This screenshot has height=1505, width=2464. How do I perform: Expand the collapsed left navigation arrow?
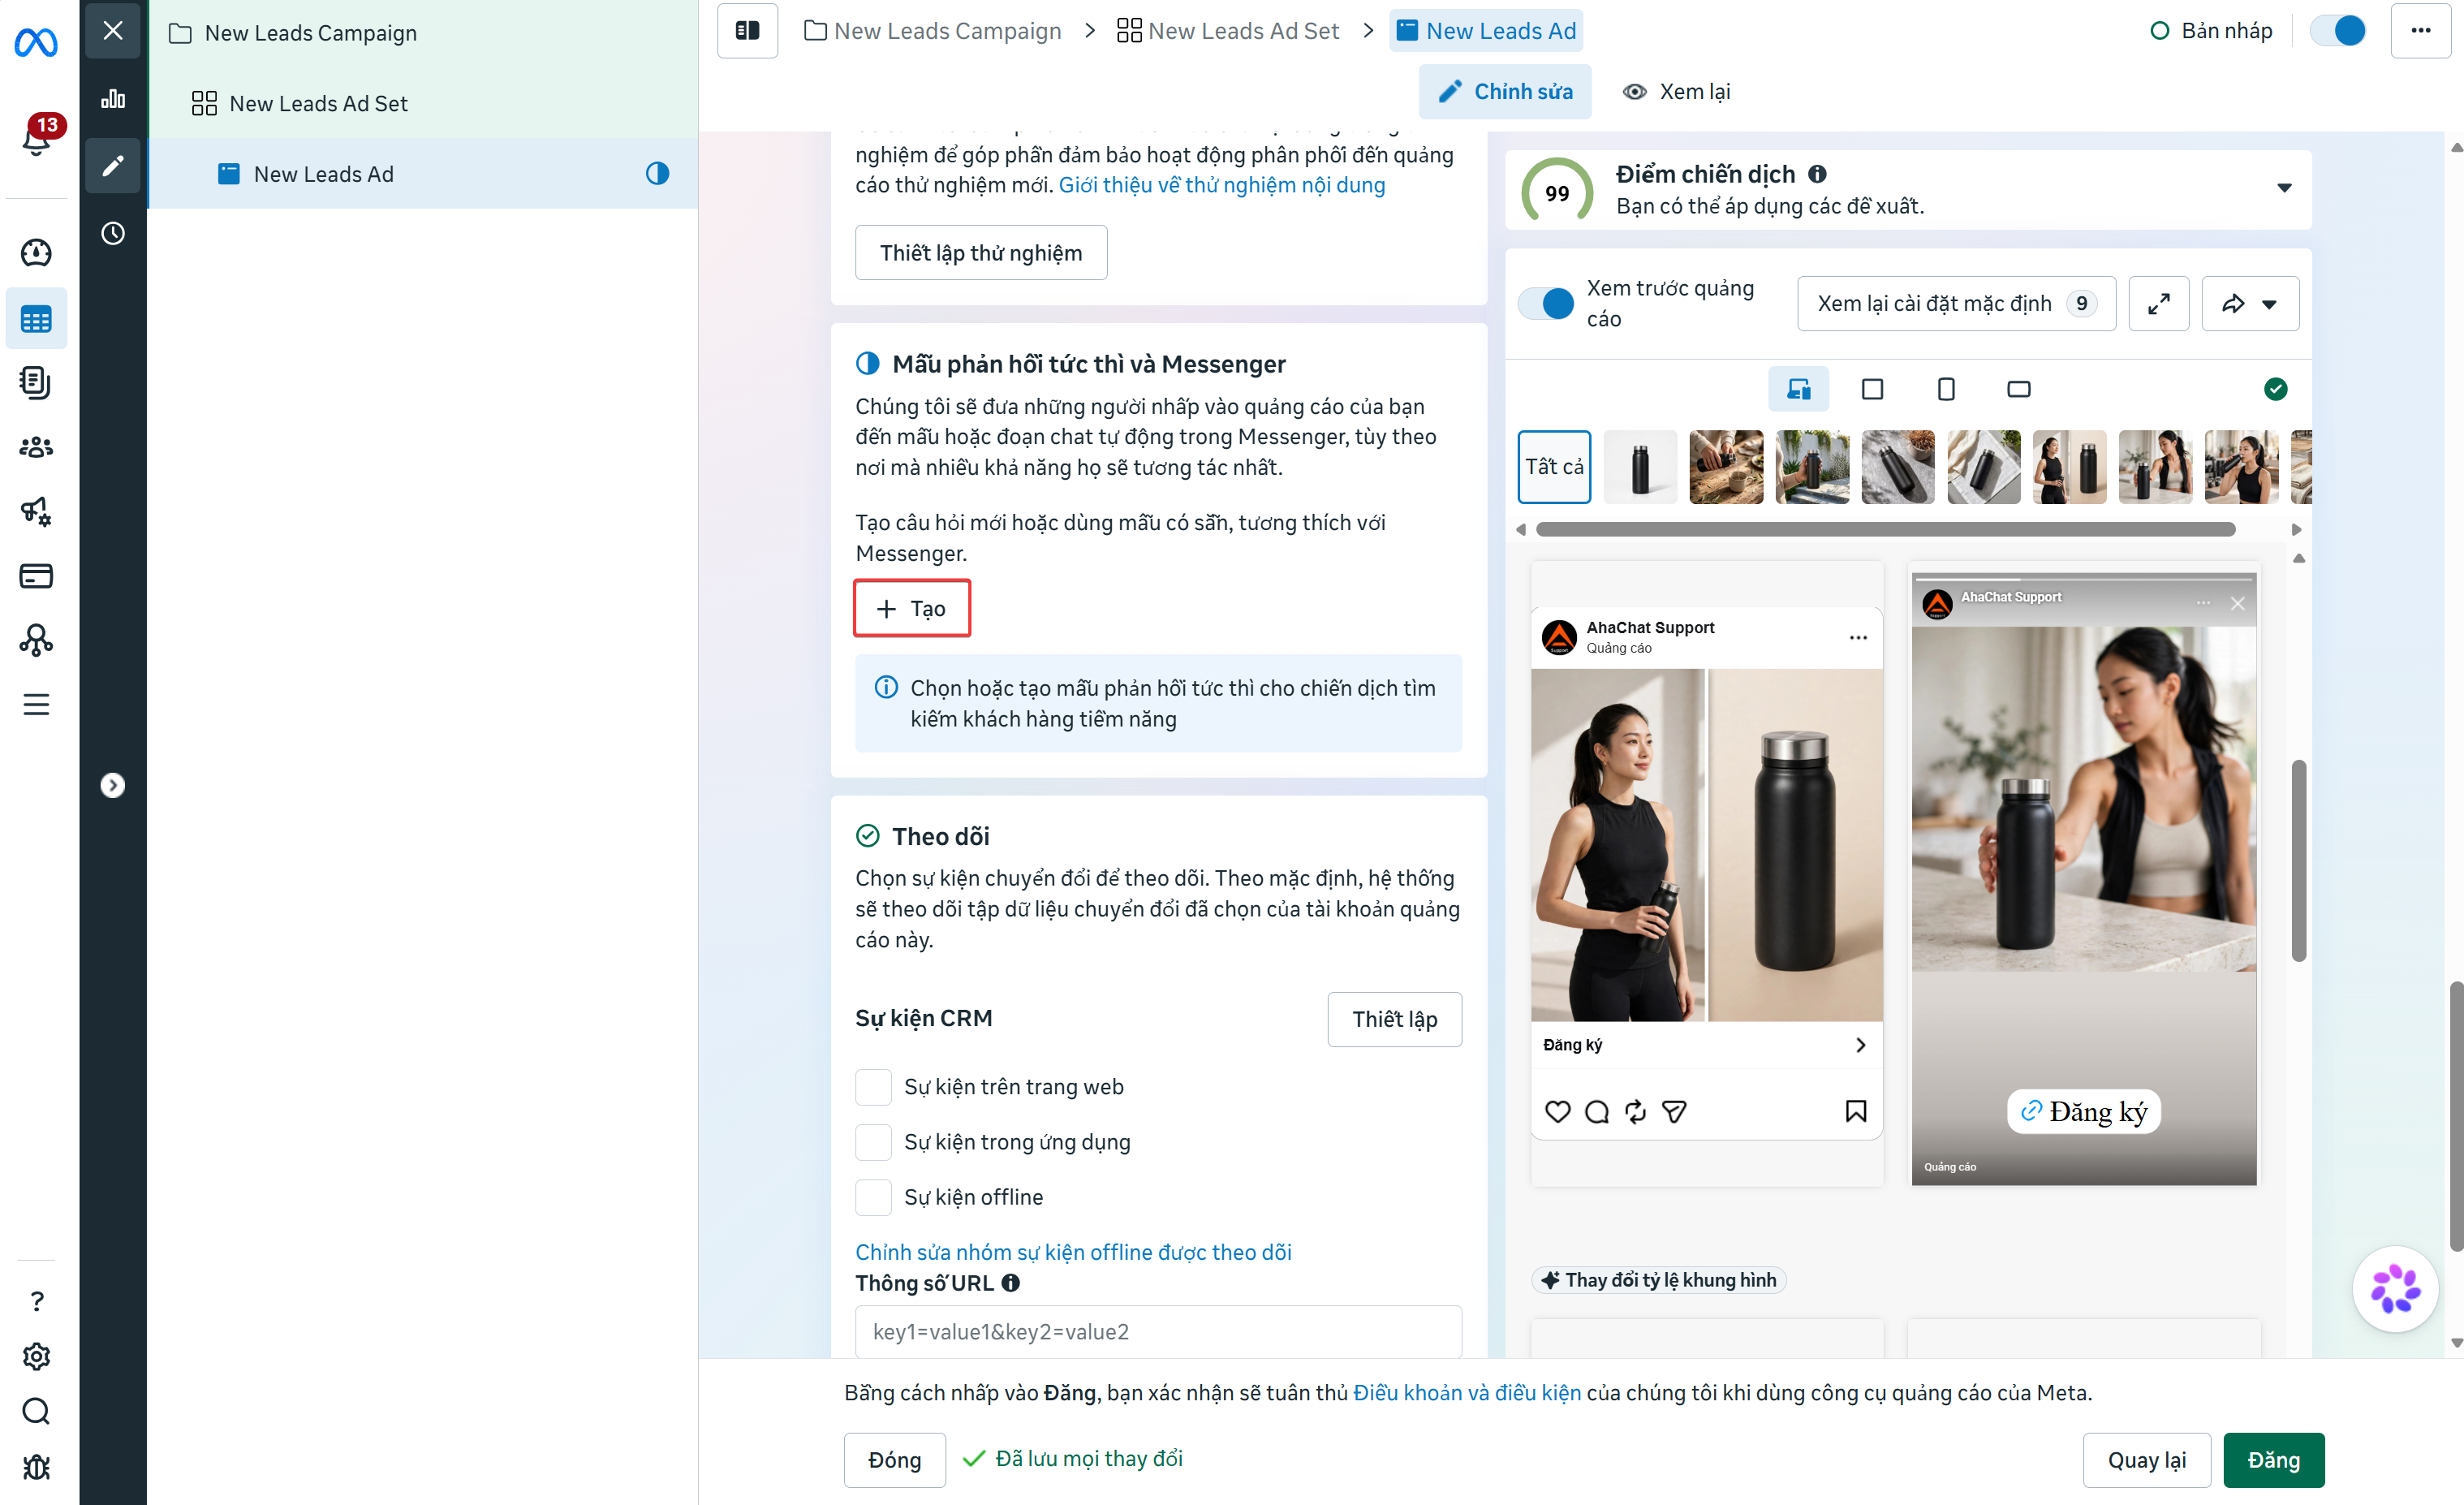113,785
